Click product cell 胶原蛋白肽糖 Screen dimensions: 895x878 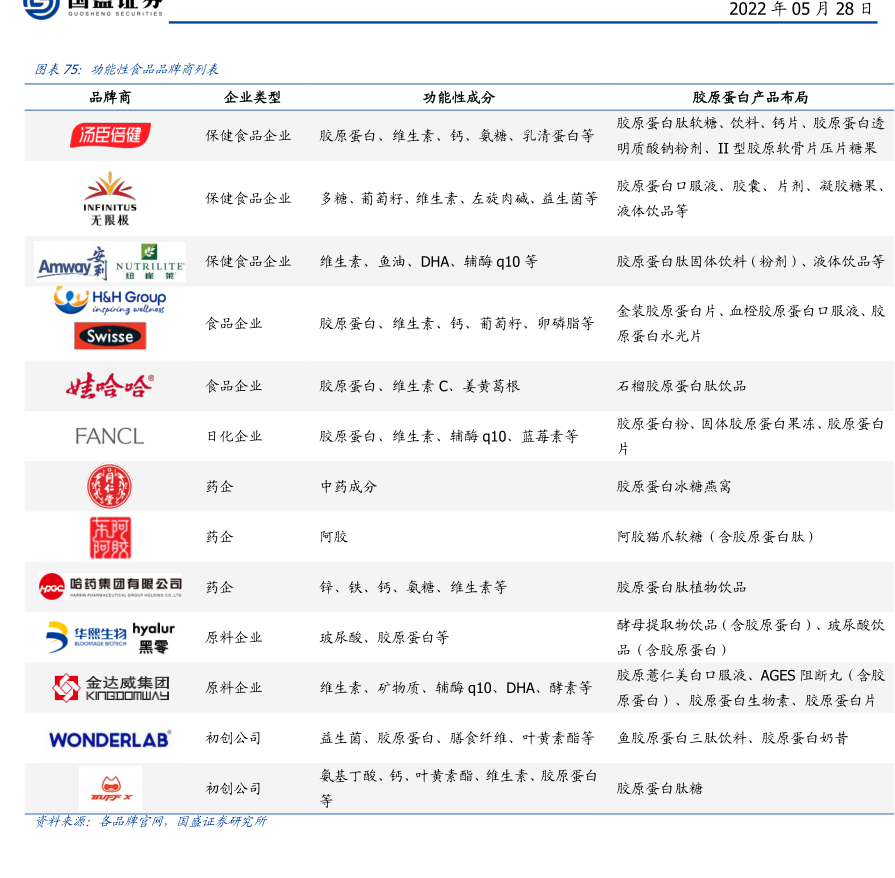coord(660,789)
